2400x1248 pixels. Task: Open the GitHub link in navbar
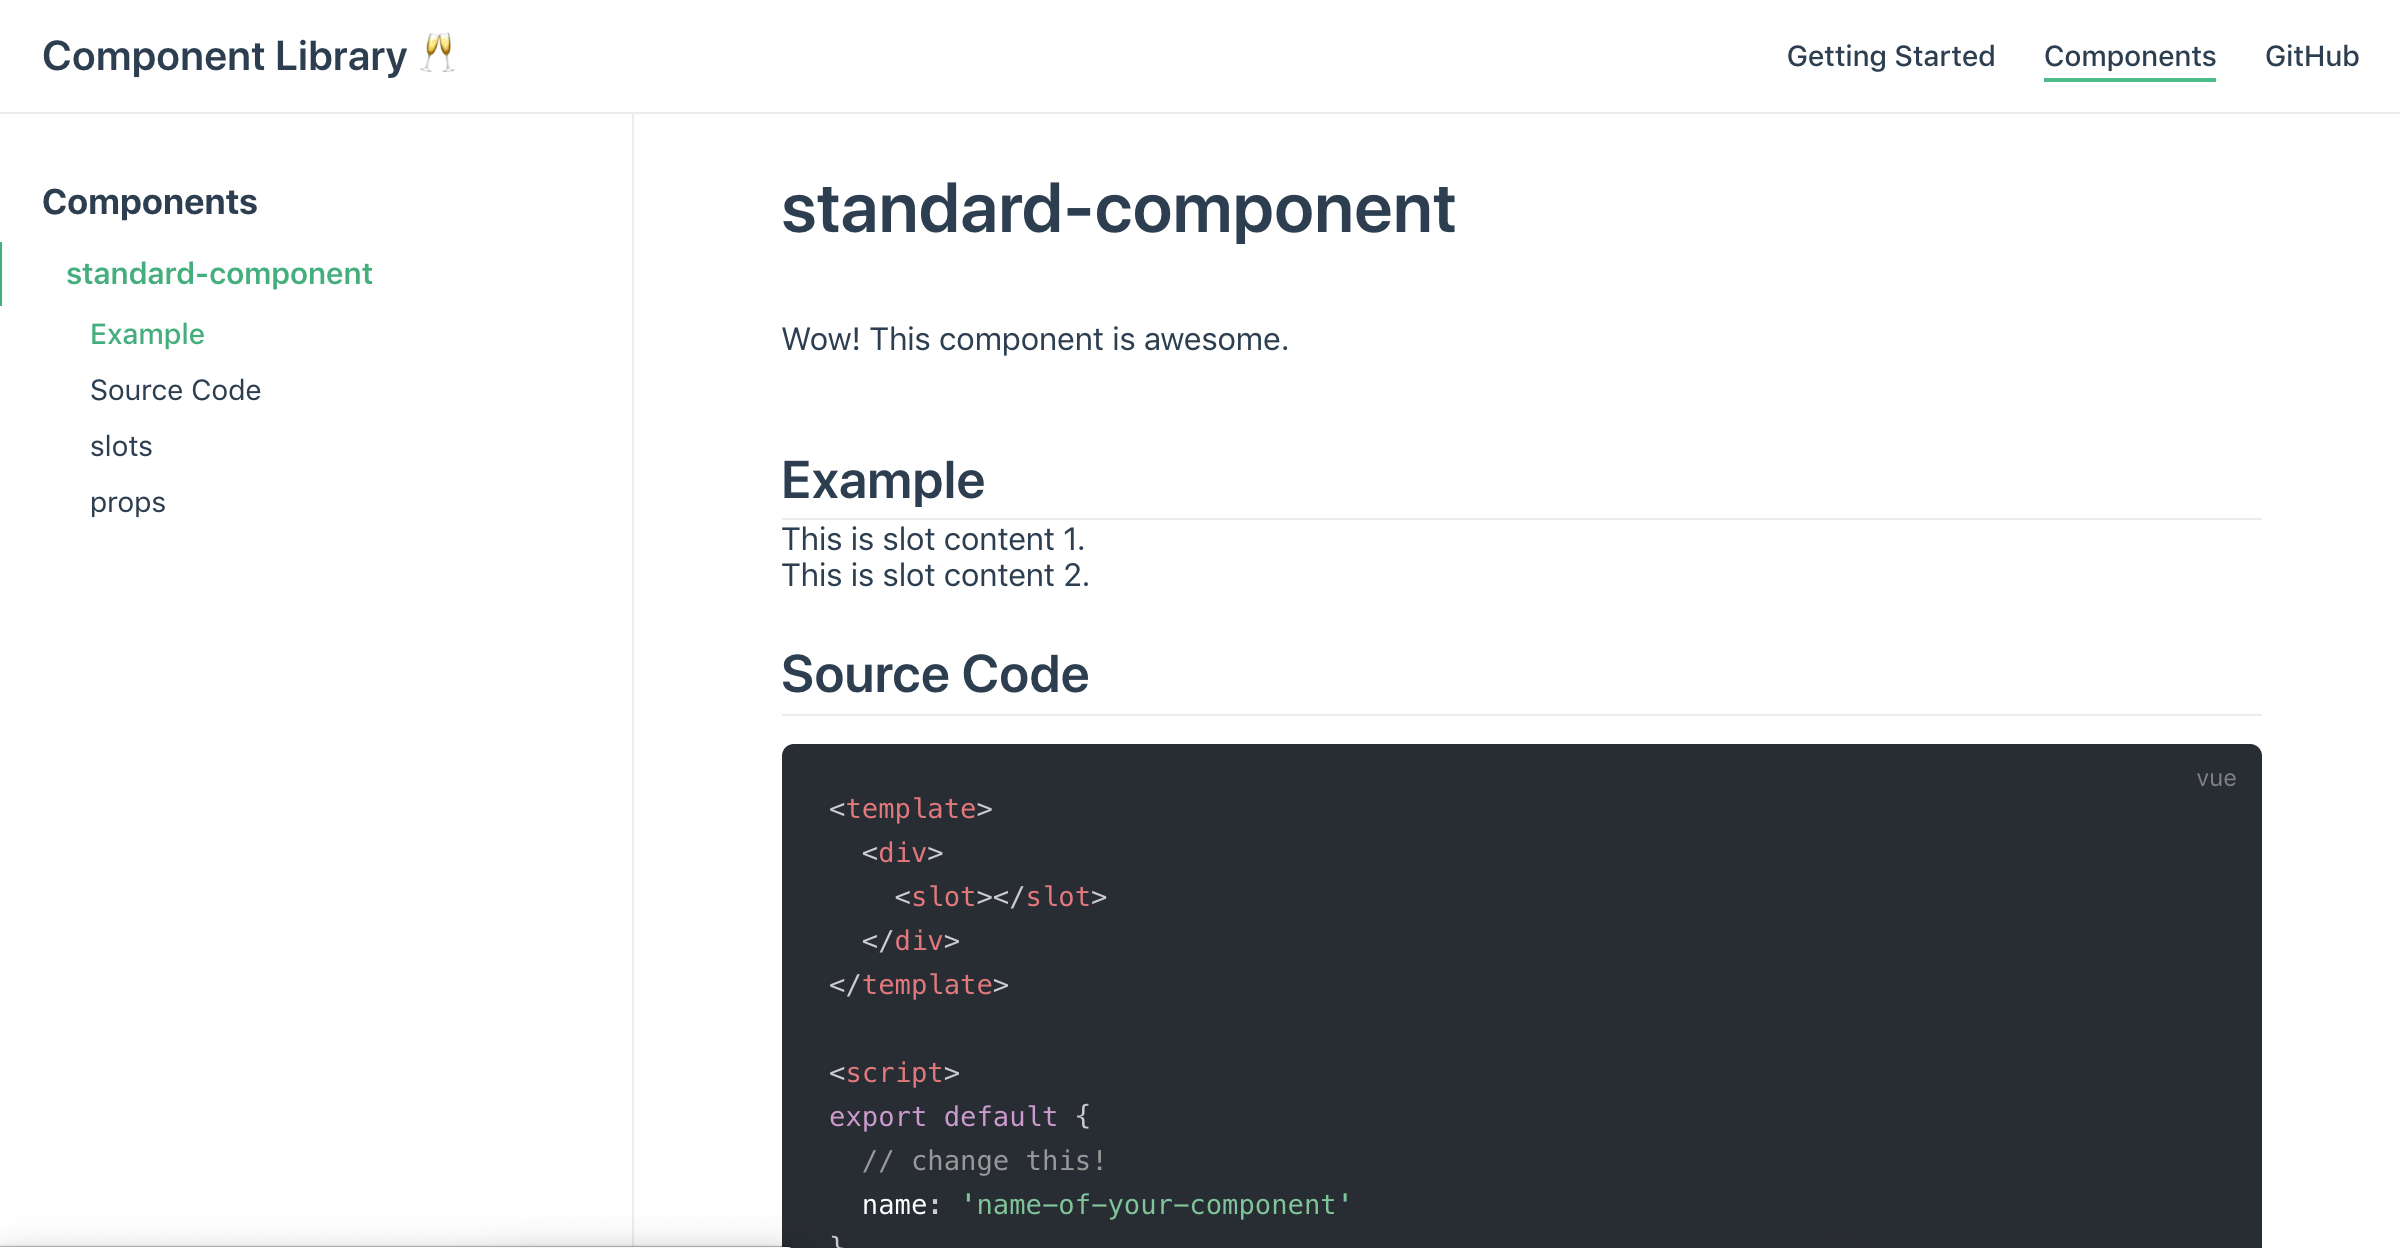point(2311,56)
